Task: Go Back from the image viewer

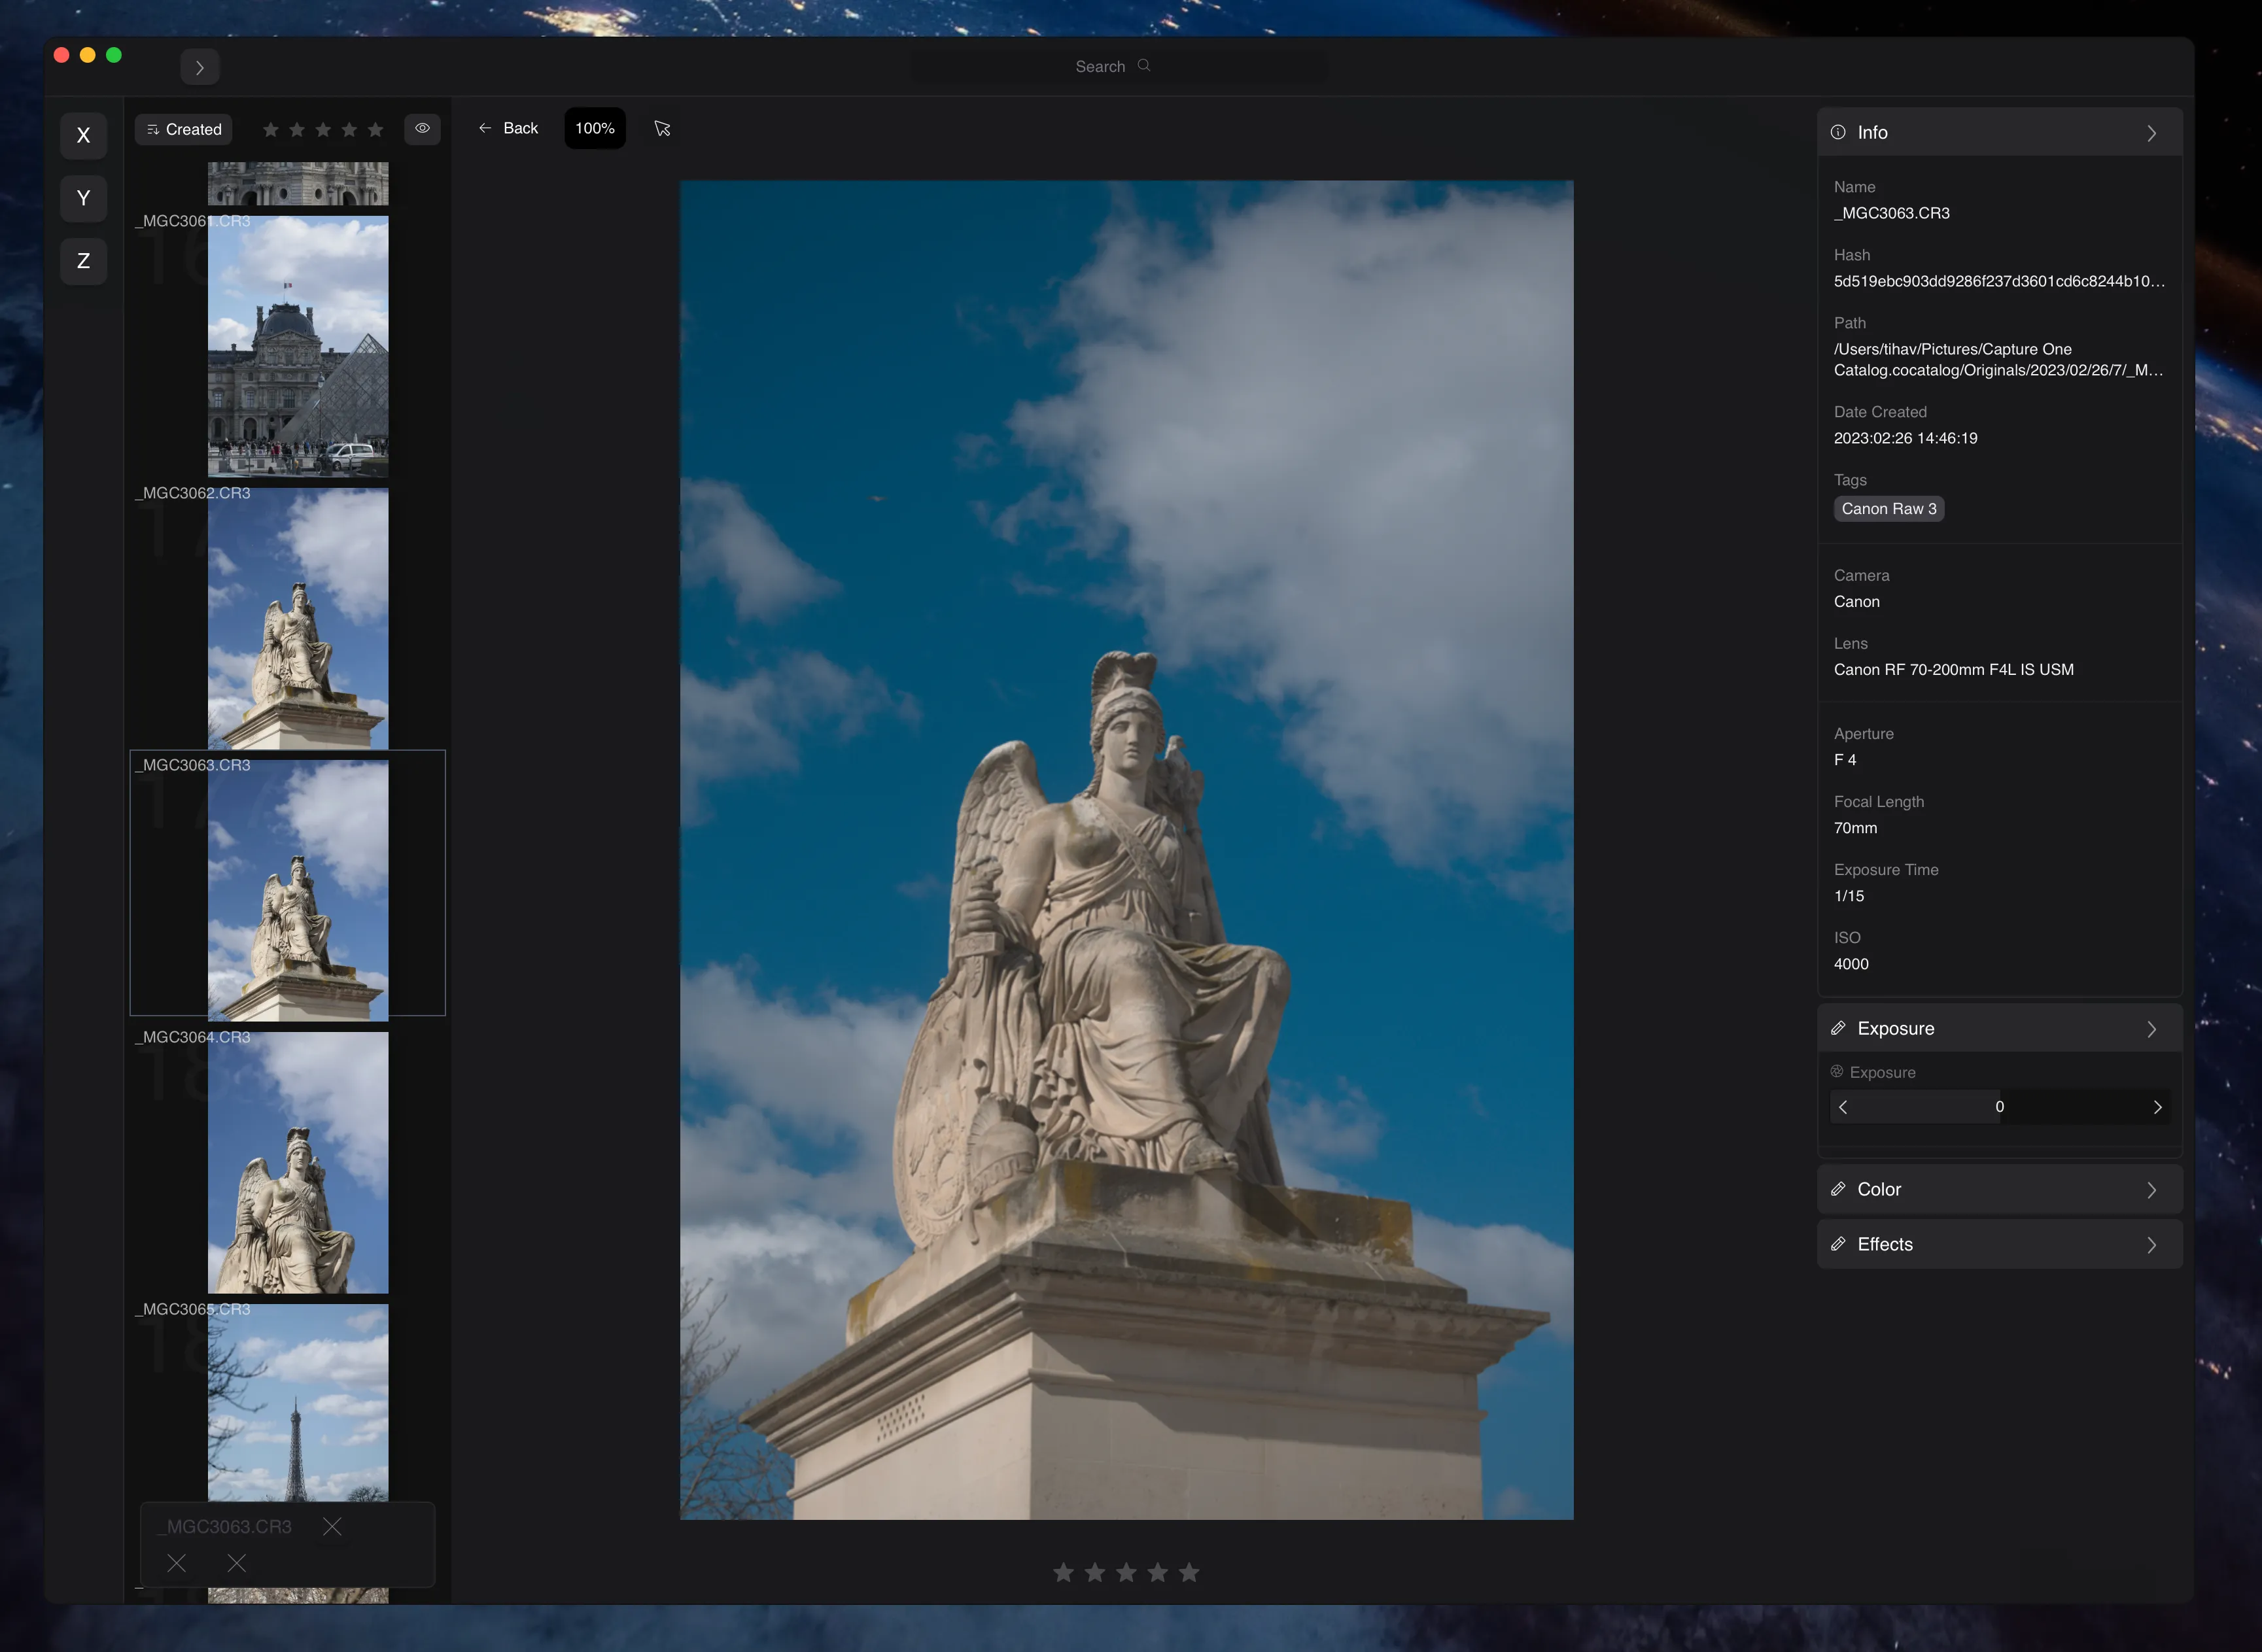Action: tap(508, 128)
